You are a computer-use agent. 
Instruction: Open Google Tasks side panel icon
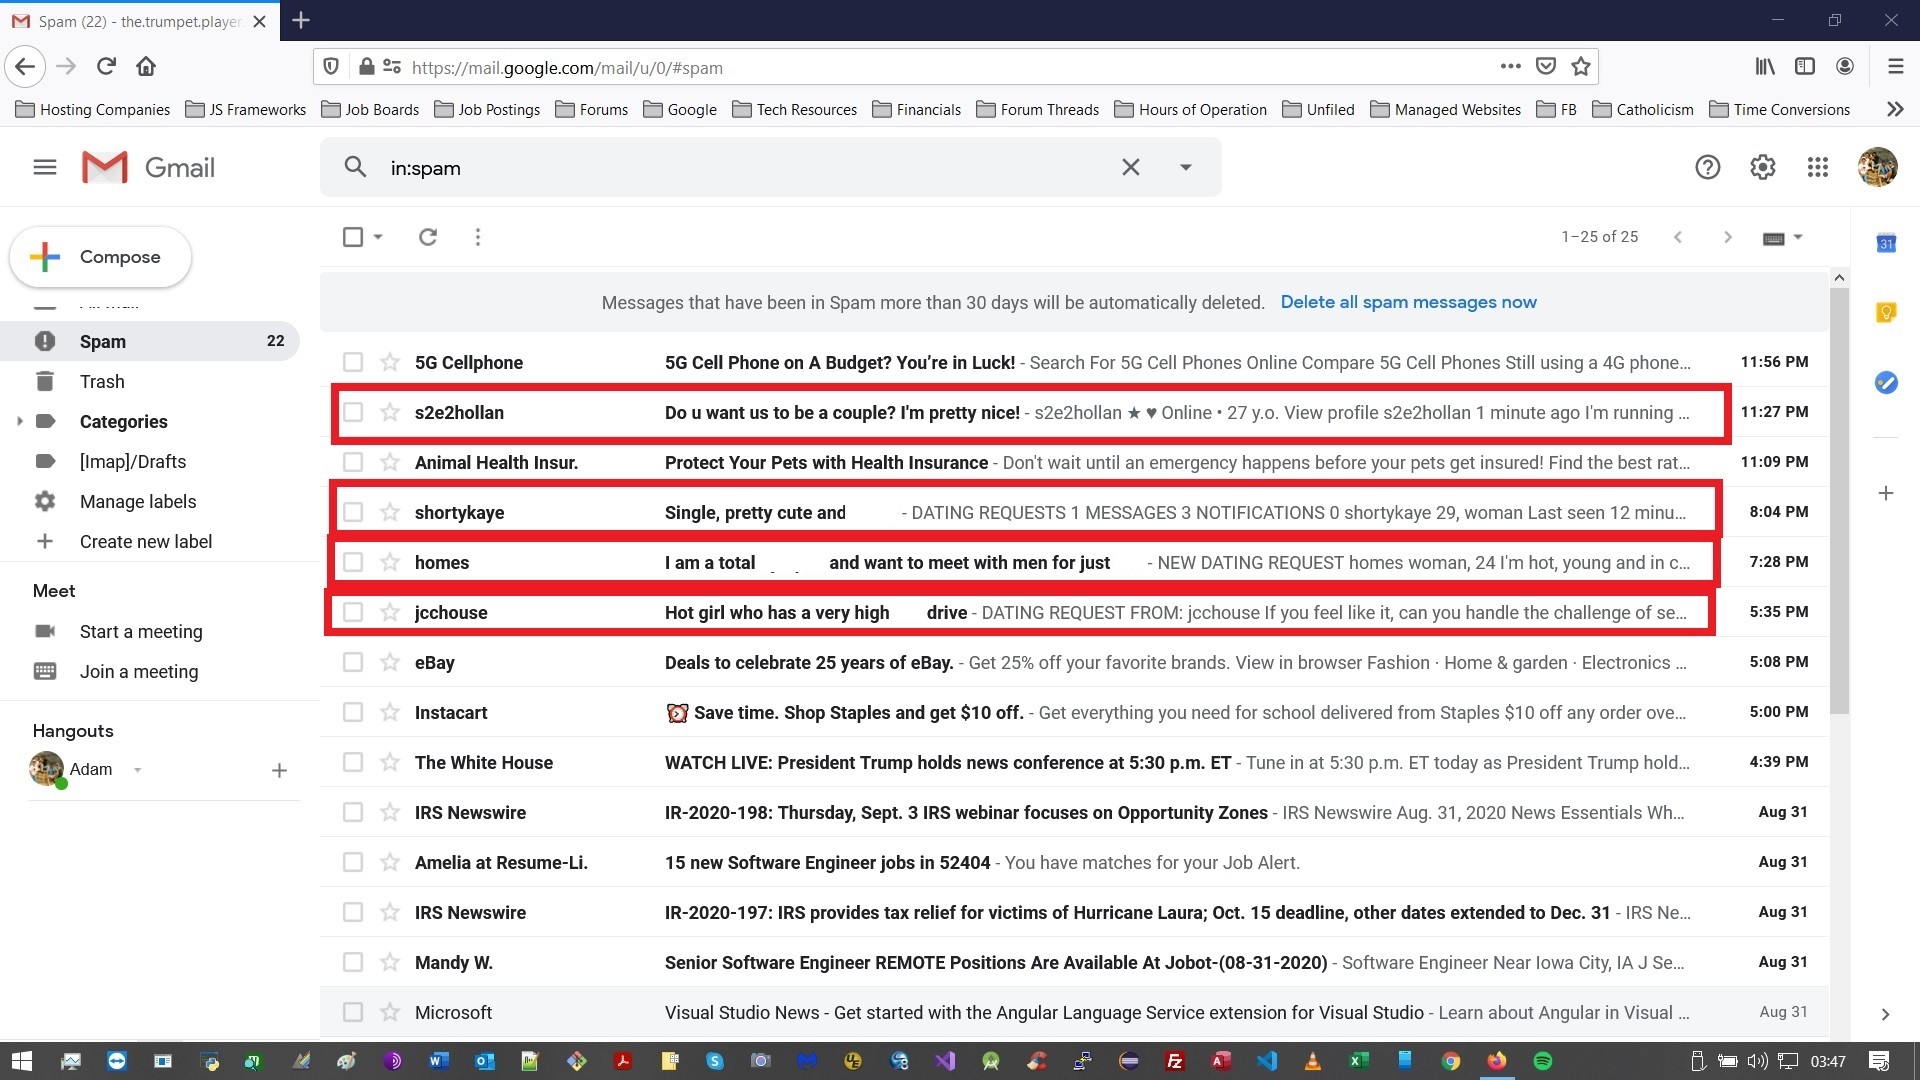click(1886, 382)
